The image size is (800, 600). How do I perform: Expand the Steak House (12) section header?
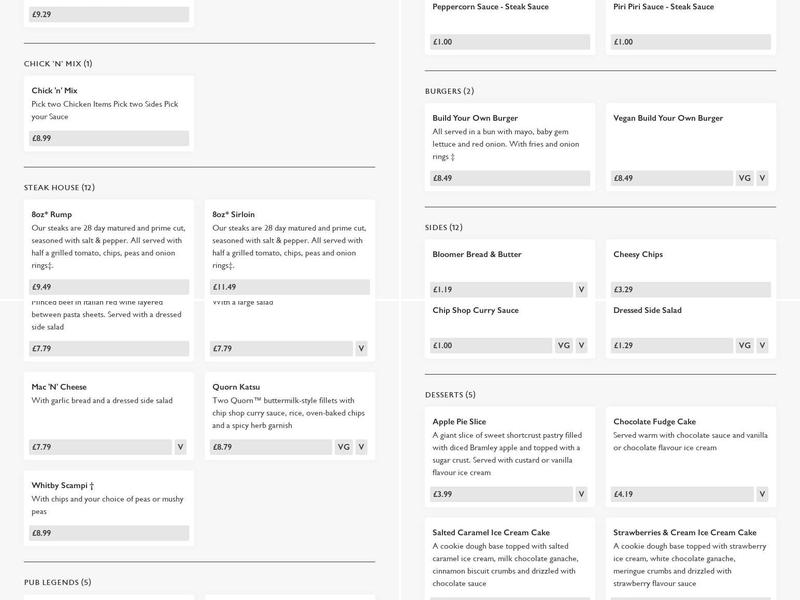tap(59, 188)
